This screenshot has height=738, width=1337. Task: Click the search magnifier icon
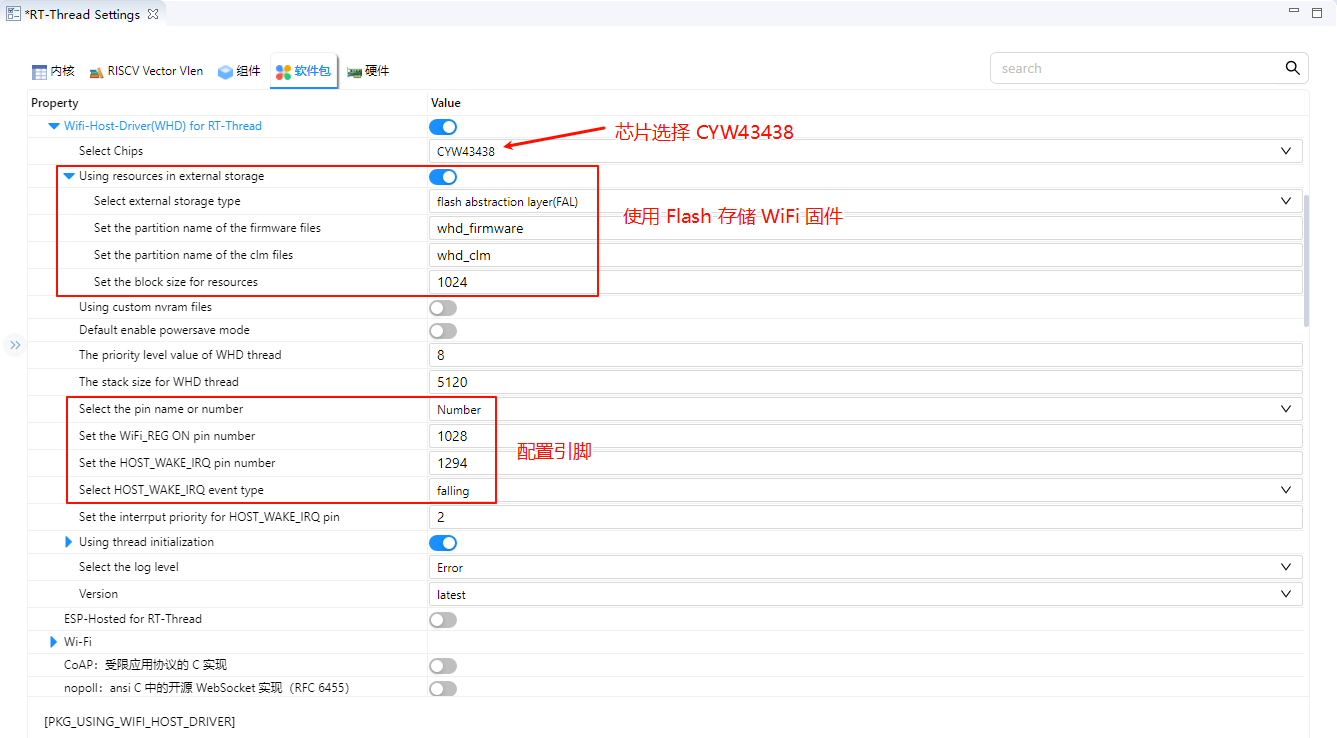(1292, 68)
